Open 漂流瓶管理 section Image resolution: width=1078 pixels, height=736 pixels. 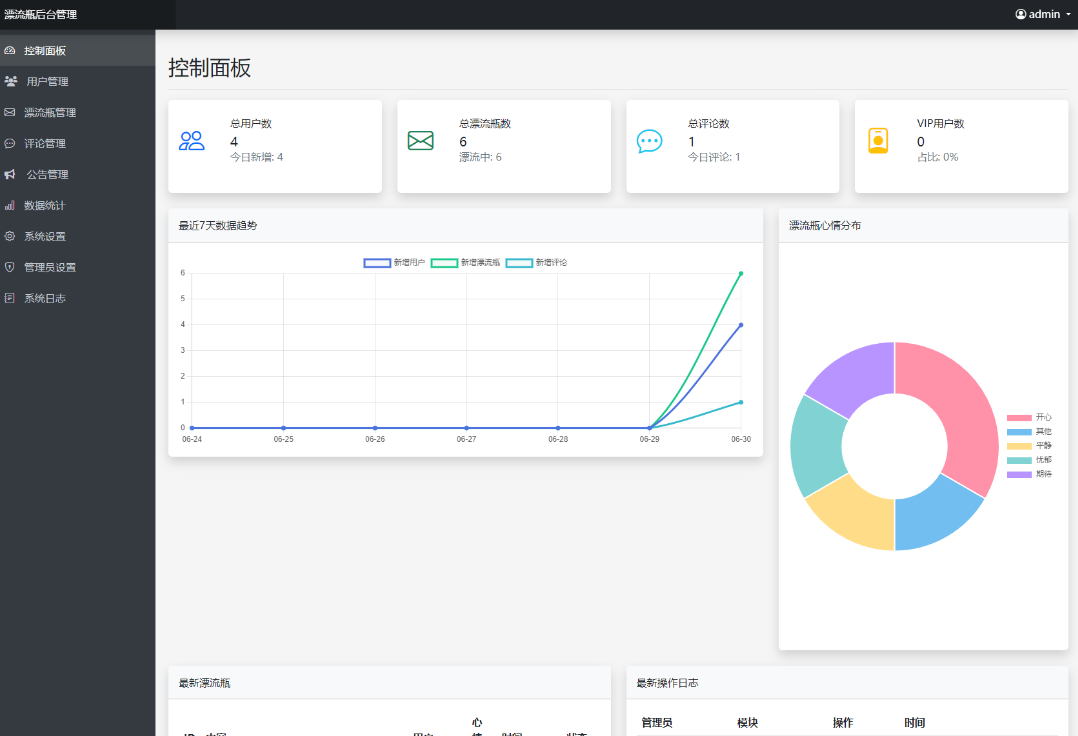coord(78,112)
